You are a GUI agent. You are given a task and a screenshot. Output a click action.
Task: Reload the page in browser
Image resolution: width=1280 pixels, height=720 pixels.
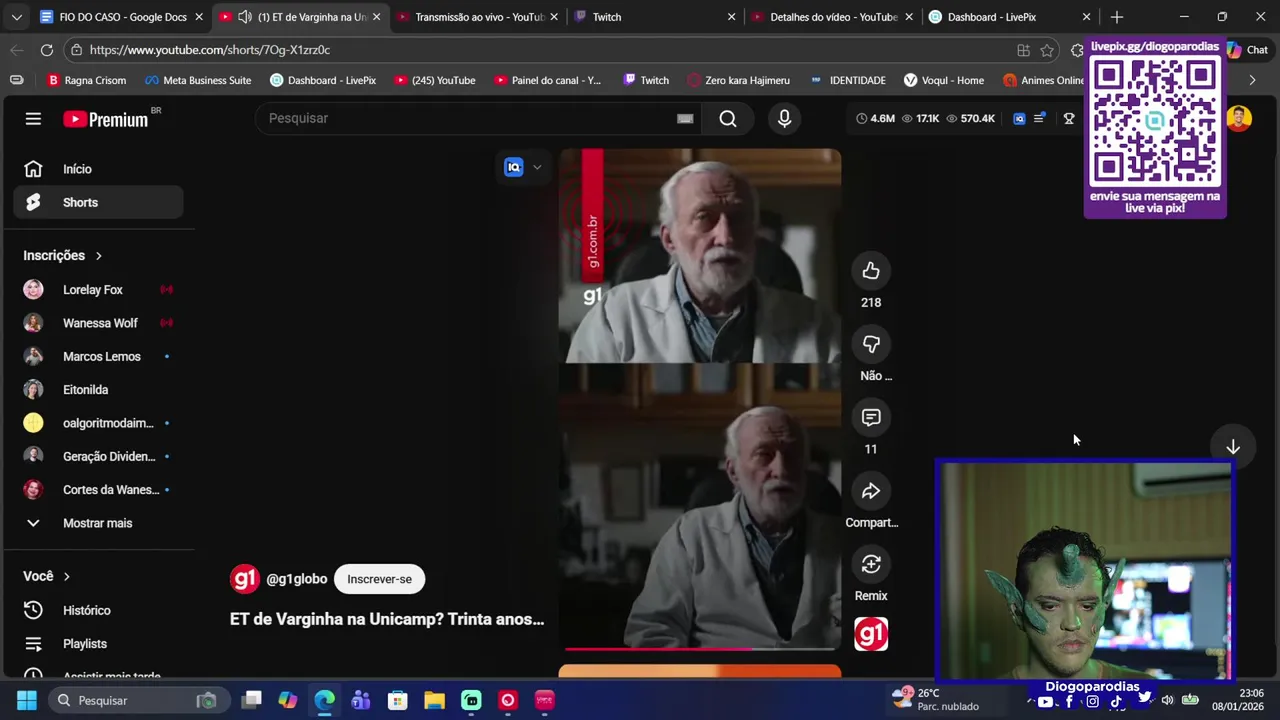[47, 50]
